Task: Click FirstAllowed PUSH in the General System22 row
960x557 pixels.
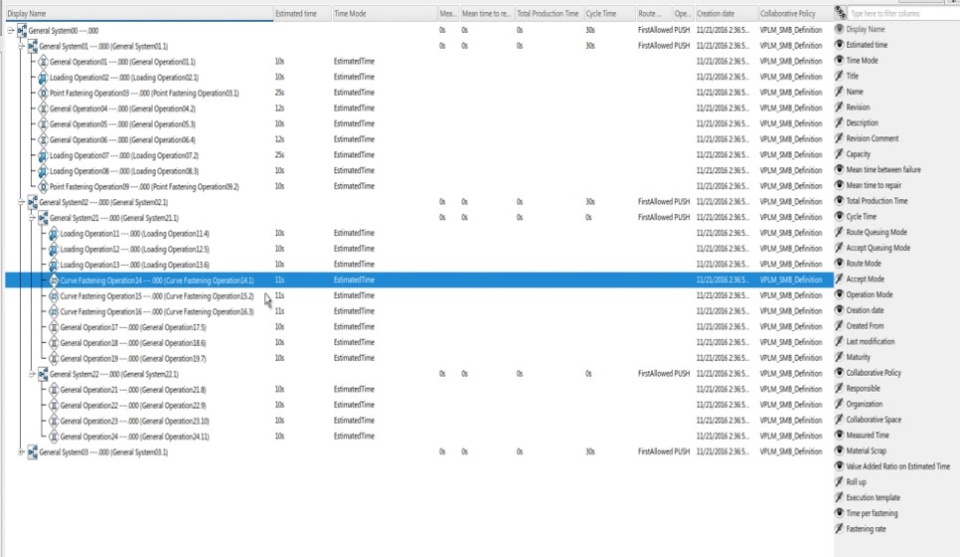Action: (664, 373)
